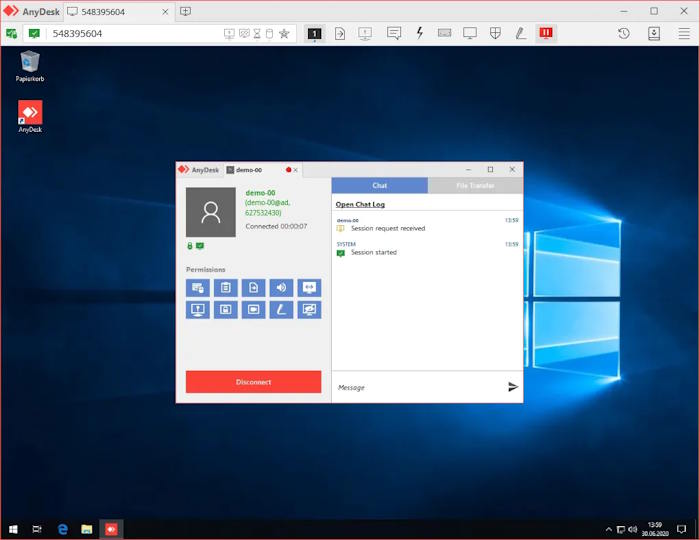The width and height of the screenshot is (700, 540).
Task: Open the Permissions shield icon in the toolbar
Action: tap(495, 33)
